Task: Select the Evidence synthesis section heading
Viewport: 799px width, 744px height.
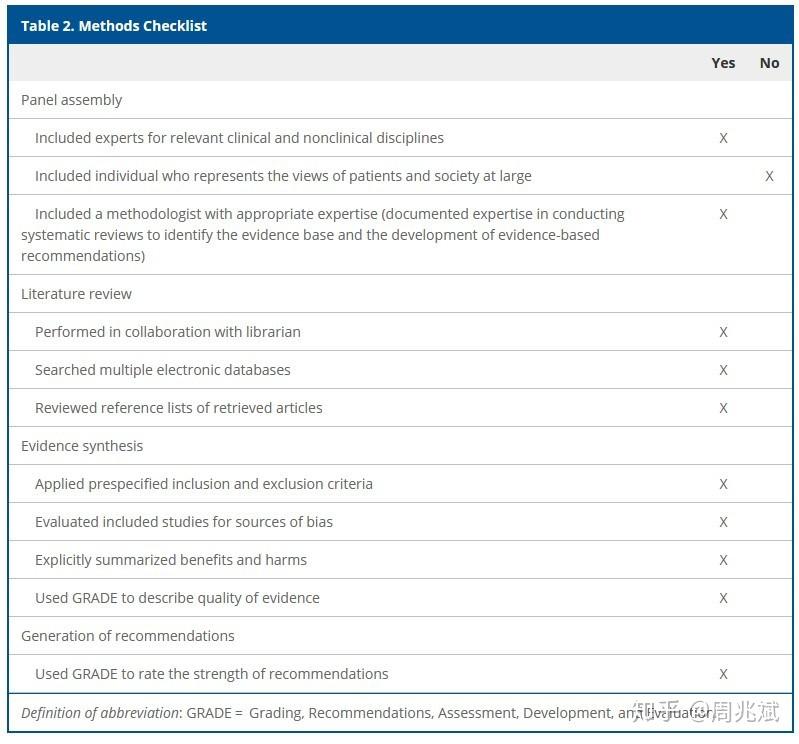Action: 82,446
